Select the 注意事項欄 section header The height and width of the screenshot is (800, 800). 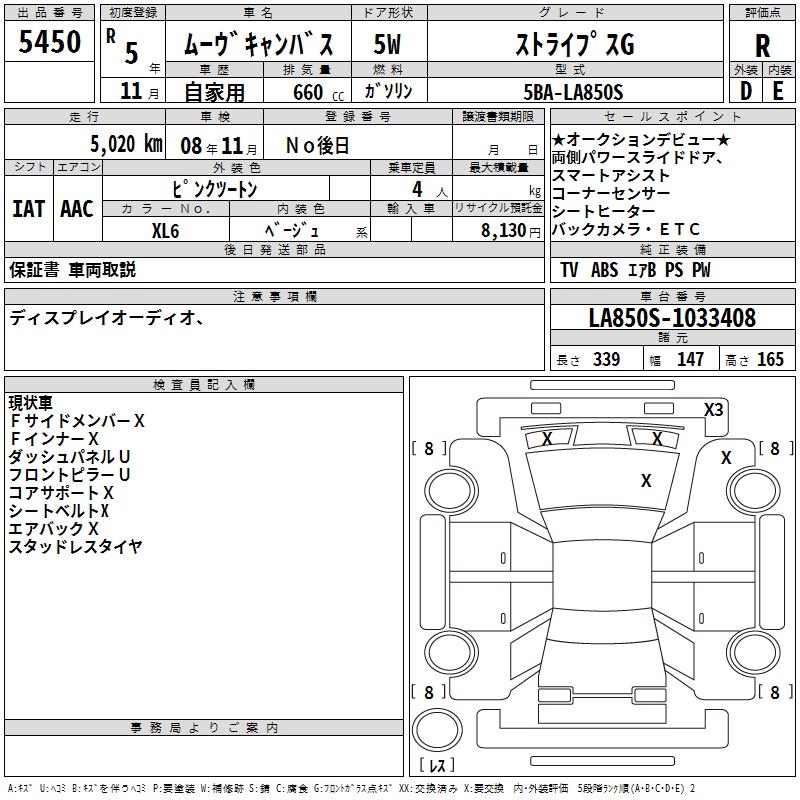(274, 296)
